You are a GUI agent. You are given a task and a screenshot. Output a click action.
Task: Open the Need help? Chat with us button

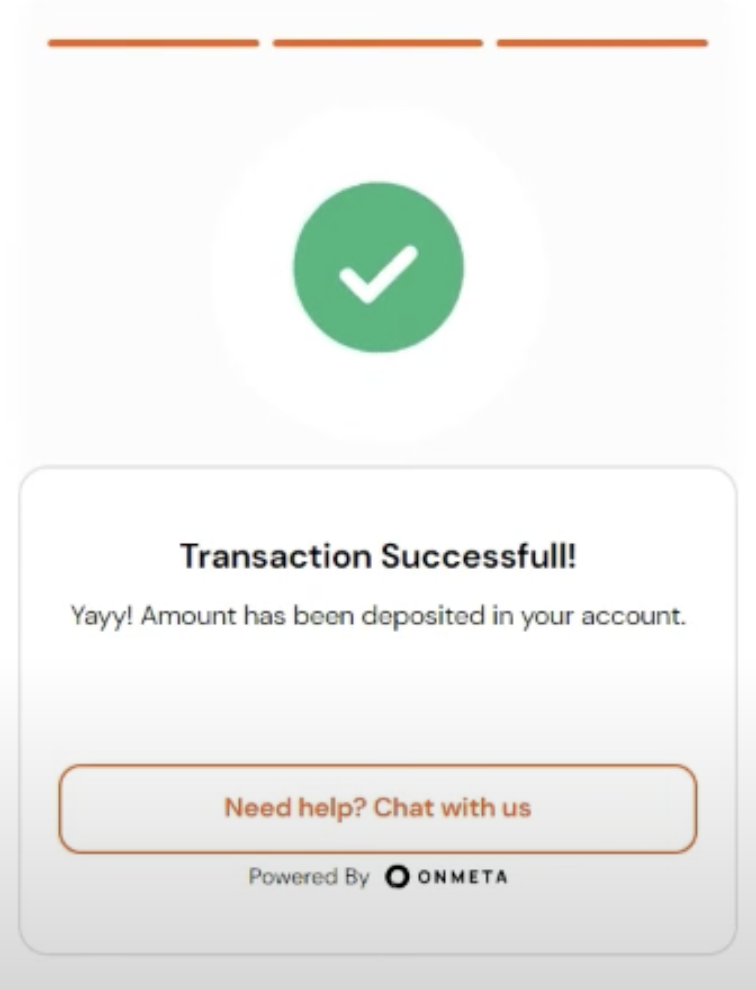378,809
